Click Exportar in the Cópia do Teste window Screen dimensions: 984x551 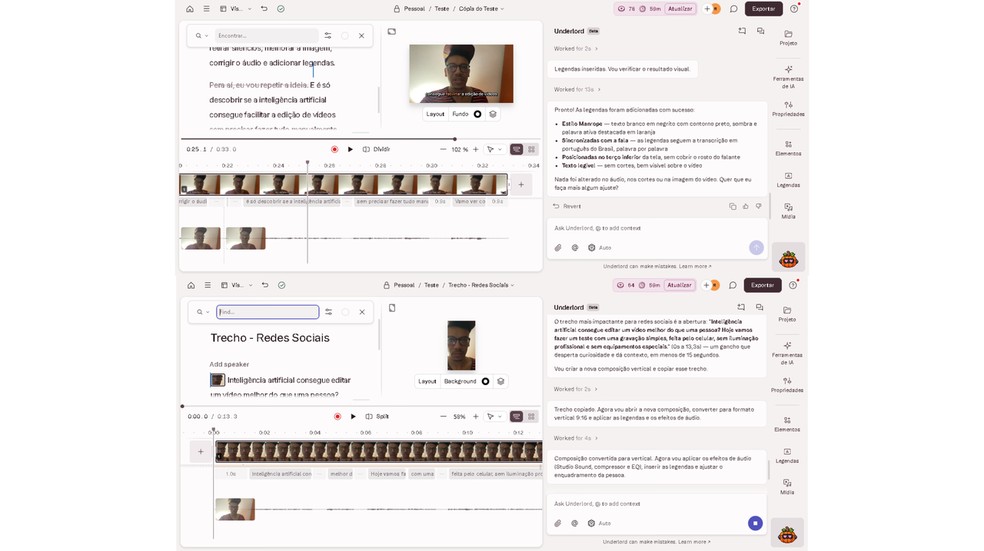click(763, 9)
